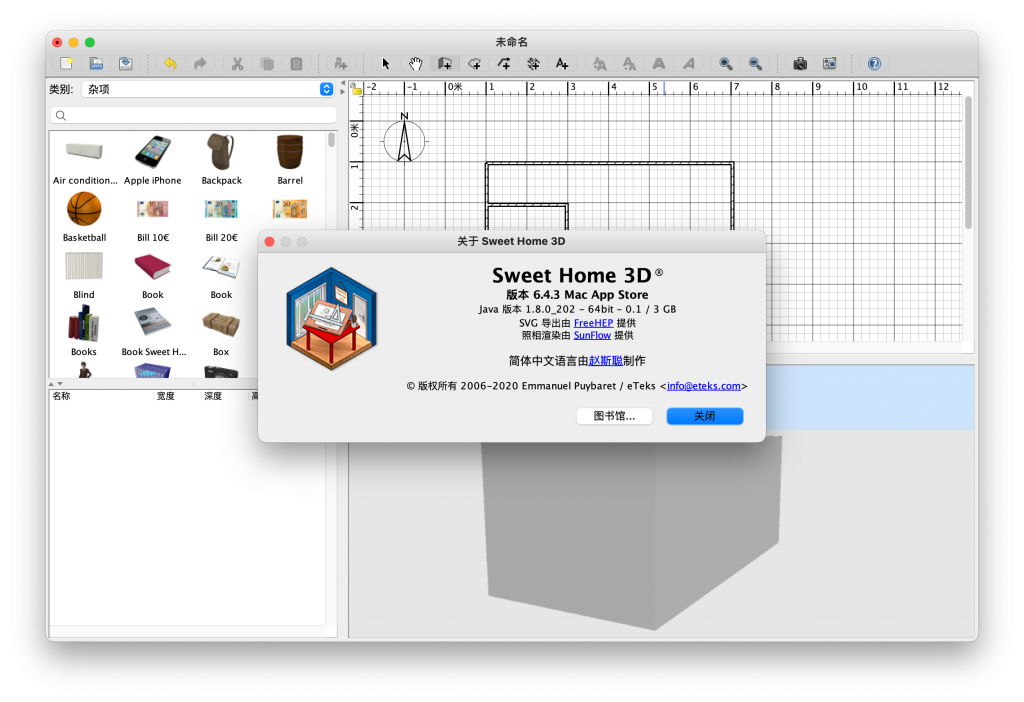Open the FreeHEP link
1024x702 pixels.
coord(593,323)
